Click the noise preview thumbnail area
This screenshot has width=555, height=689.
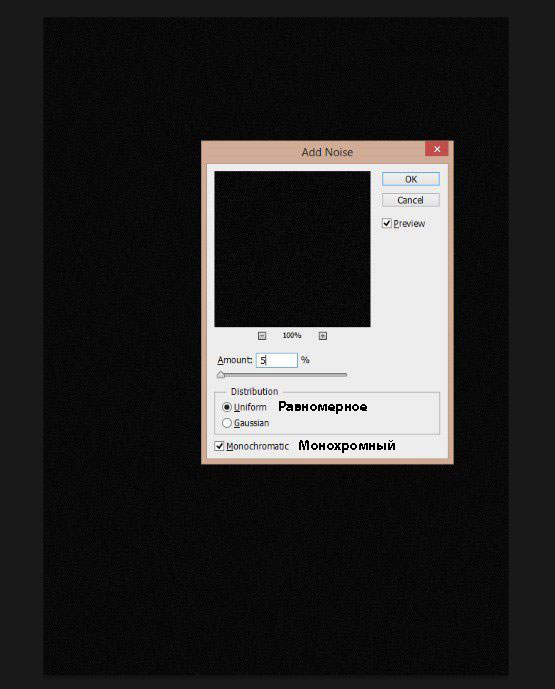292,249
